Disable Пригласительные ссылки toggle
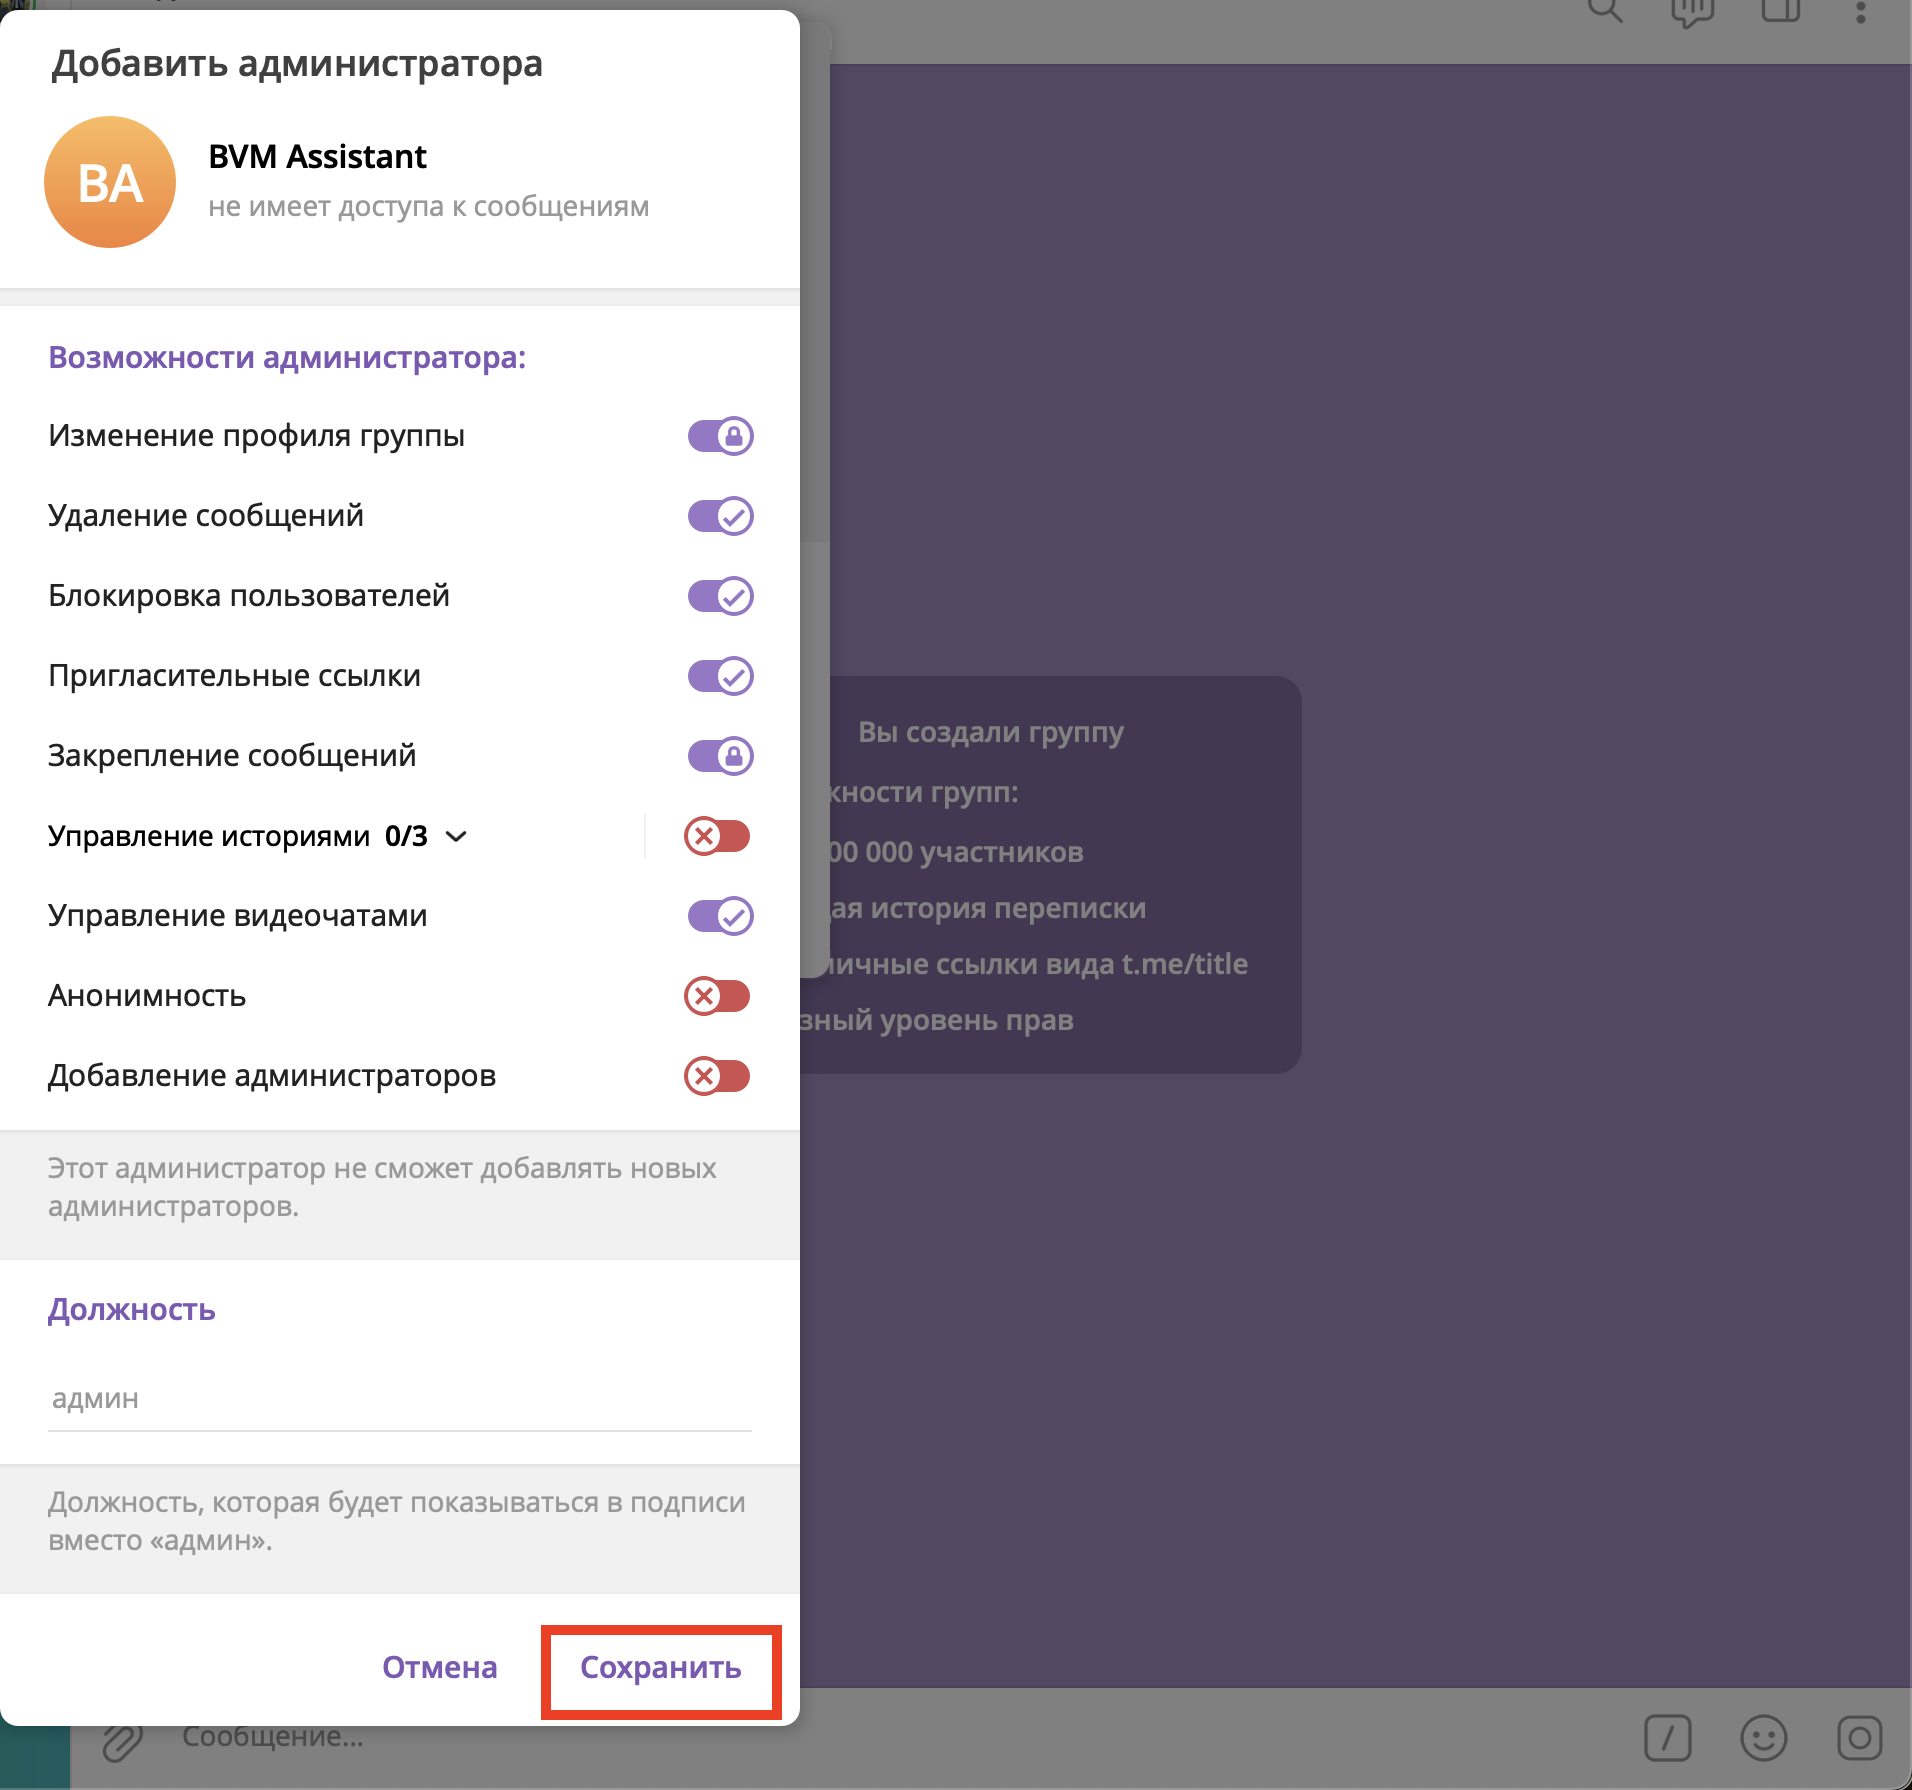 click(x=720, y=676)
